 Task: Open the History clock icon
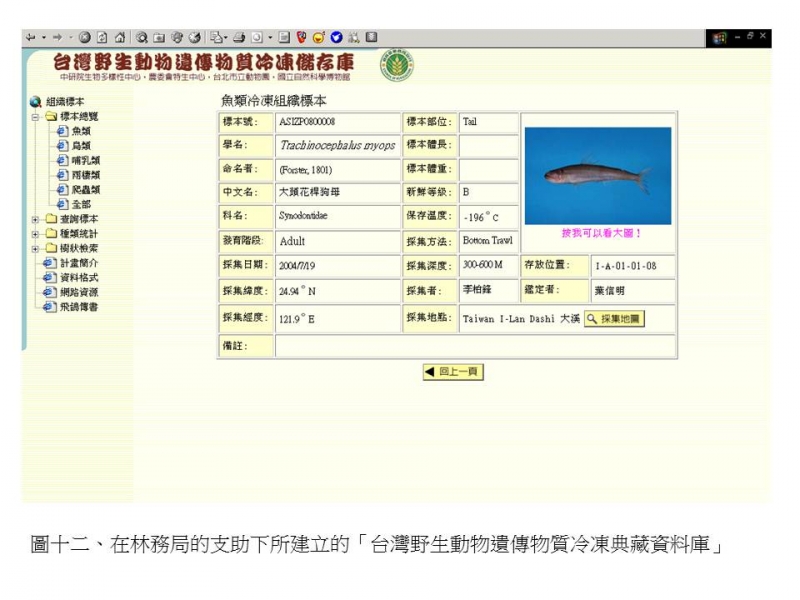click(194, 37)
